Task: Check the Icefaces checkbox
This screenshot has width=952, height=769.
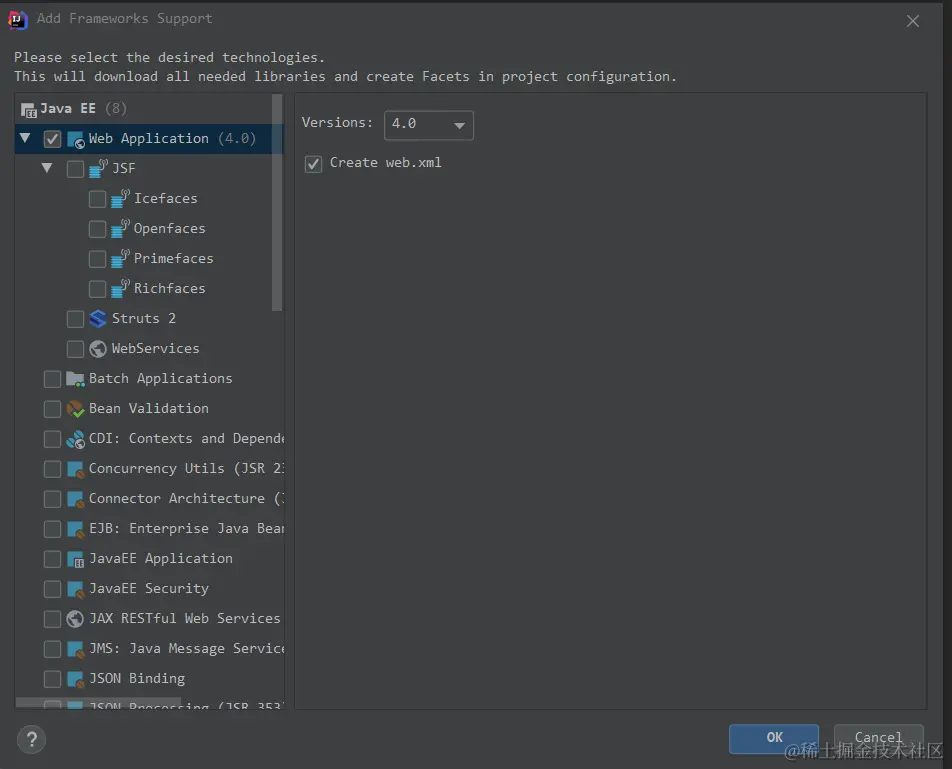Action: [97, 199]
